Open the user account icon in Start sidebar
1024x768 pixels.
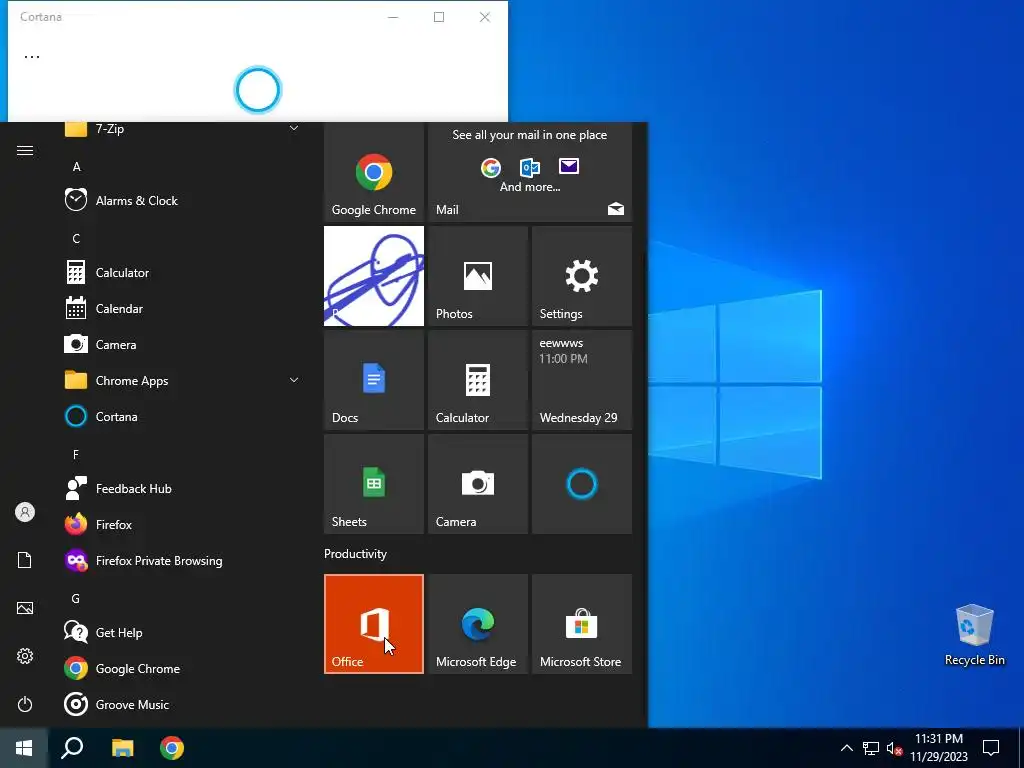pyautogui.click(x=25, y=512)
